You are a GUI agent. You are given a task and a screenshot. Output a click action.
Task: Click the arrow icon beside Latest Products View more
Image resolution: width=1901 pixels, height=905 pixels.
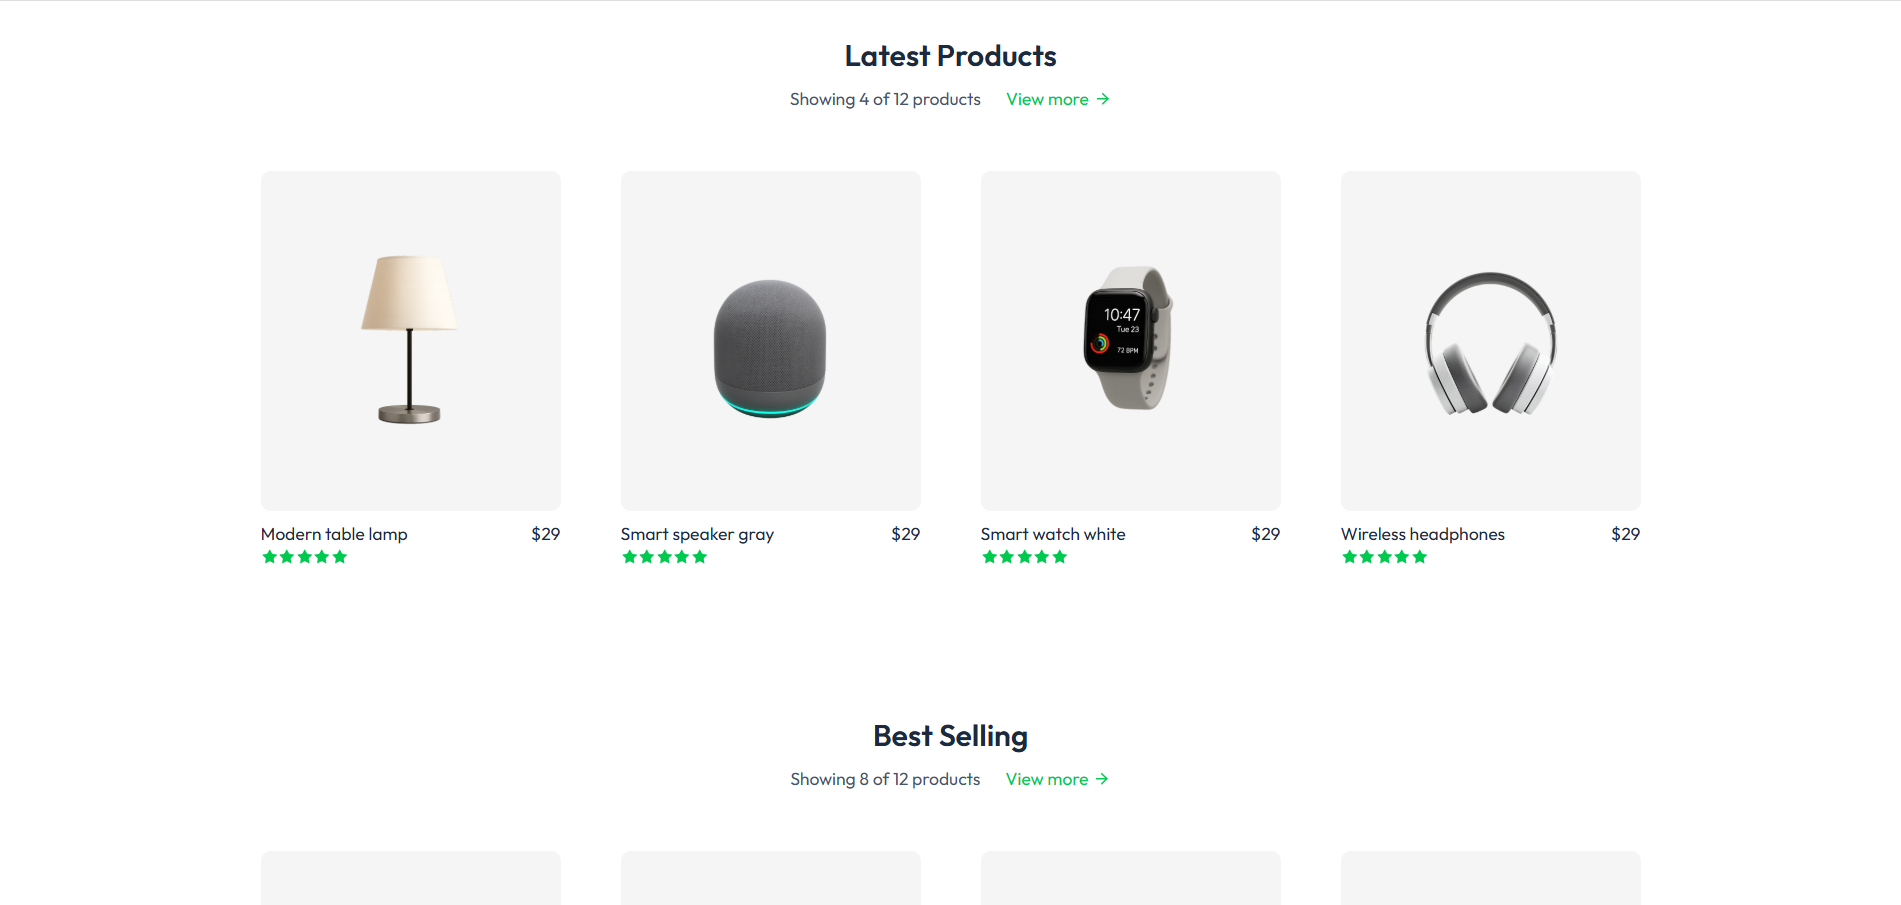click(x=1103, y=100)
